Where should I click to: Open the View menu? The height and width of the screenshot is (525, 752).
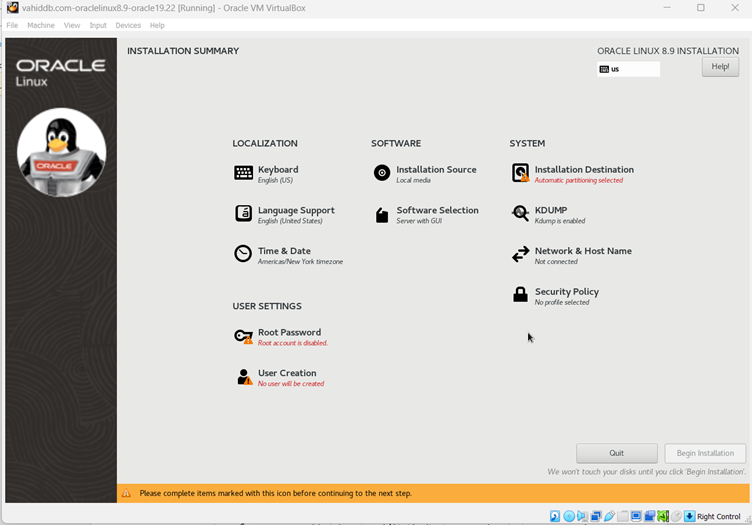coord(72,25)
